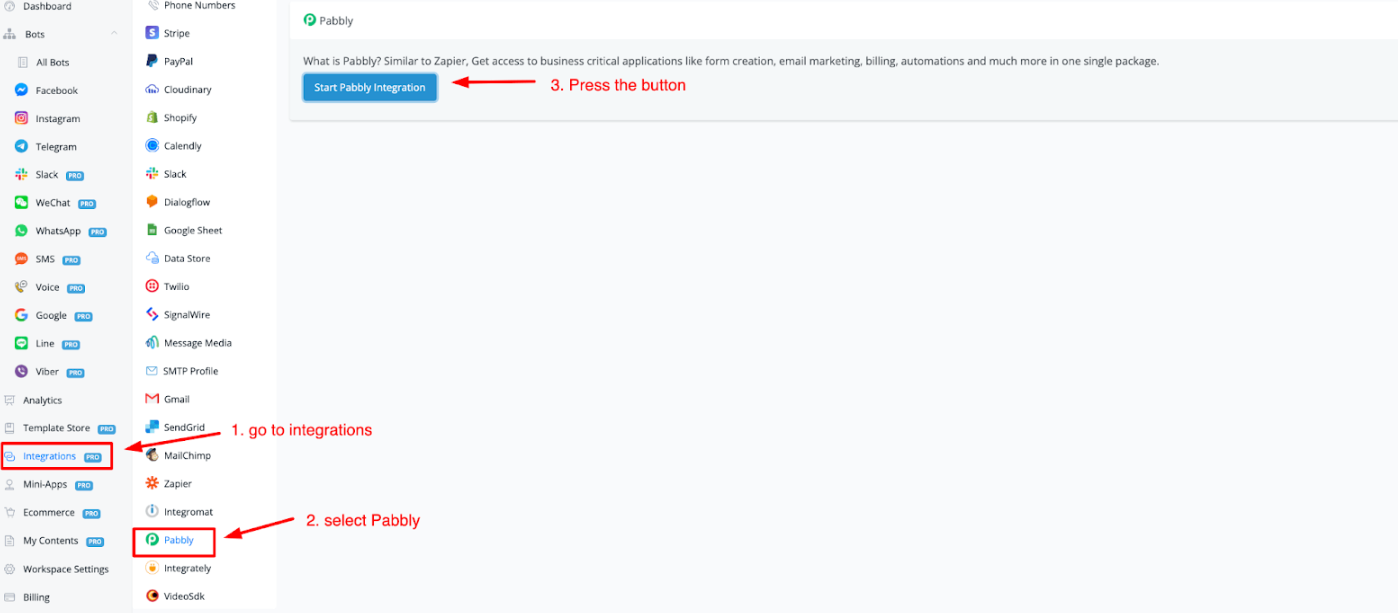
Task: Click the Start Pabbly Integration button
Action: [x=369, y=87]
